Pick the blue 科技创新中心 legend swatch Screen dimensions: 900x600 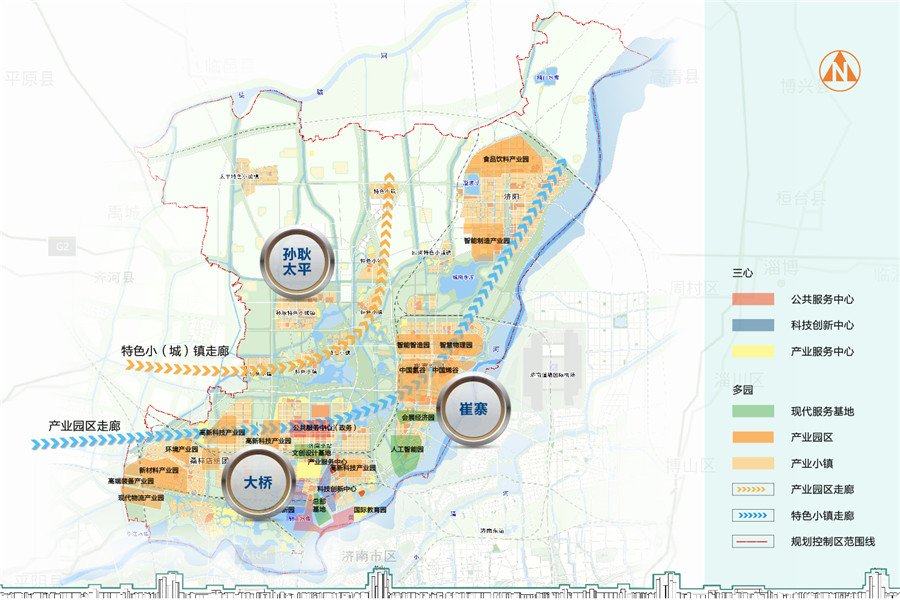pos(753,325)
